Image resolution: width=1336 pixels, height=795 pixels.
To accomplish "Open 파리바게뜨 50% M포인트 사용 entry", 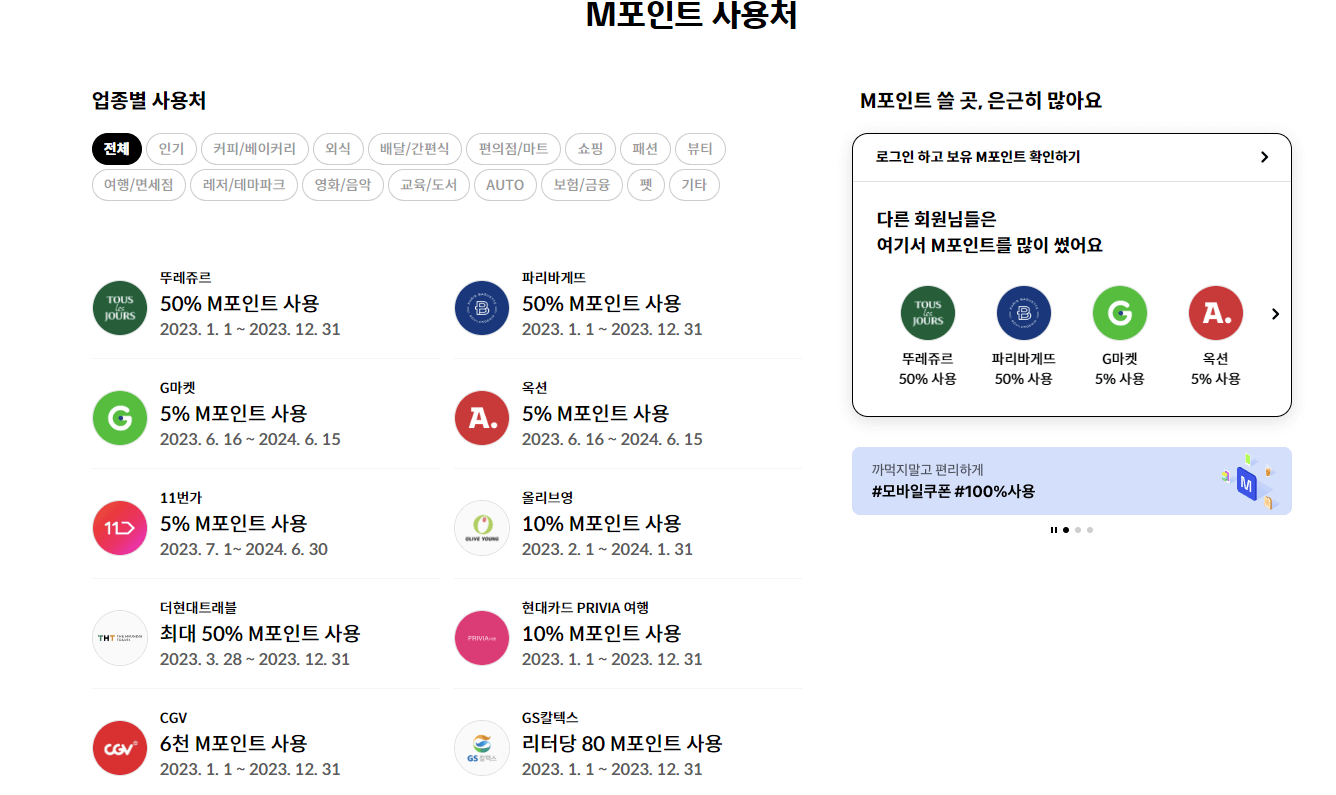I will coord(628,304).
